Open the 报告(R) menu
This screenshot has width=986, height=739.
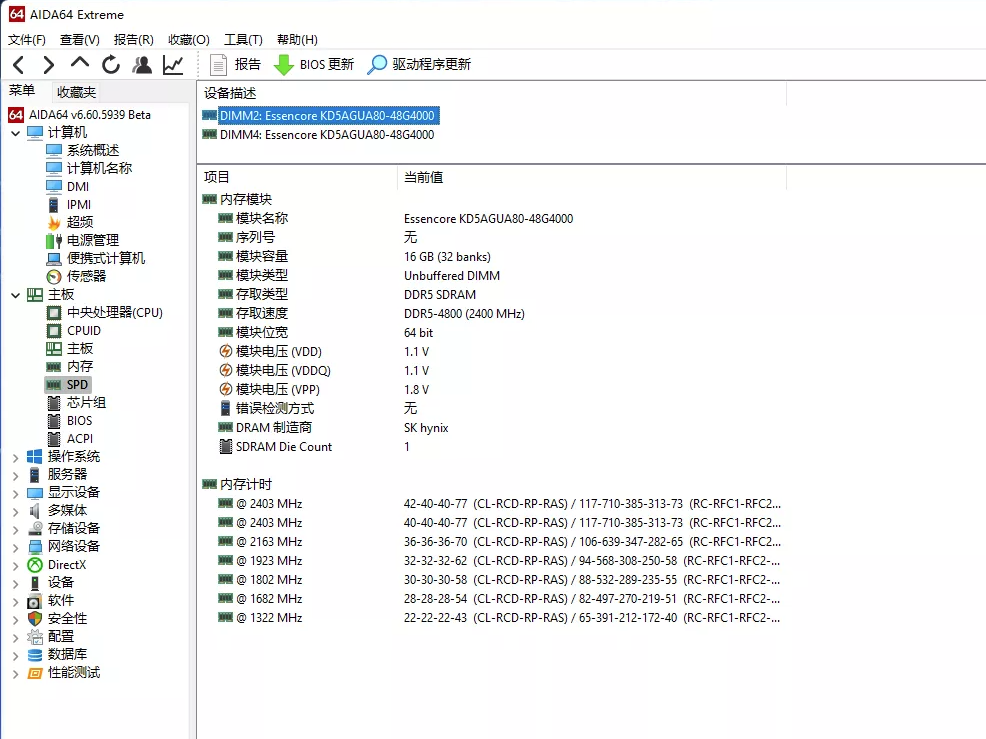point(133,40)
